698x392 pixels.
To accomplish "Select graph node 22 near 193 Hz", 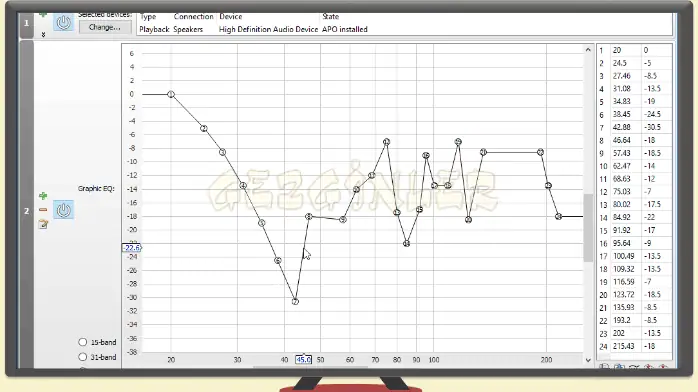I will [x=540, y=152].
